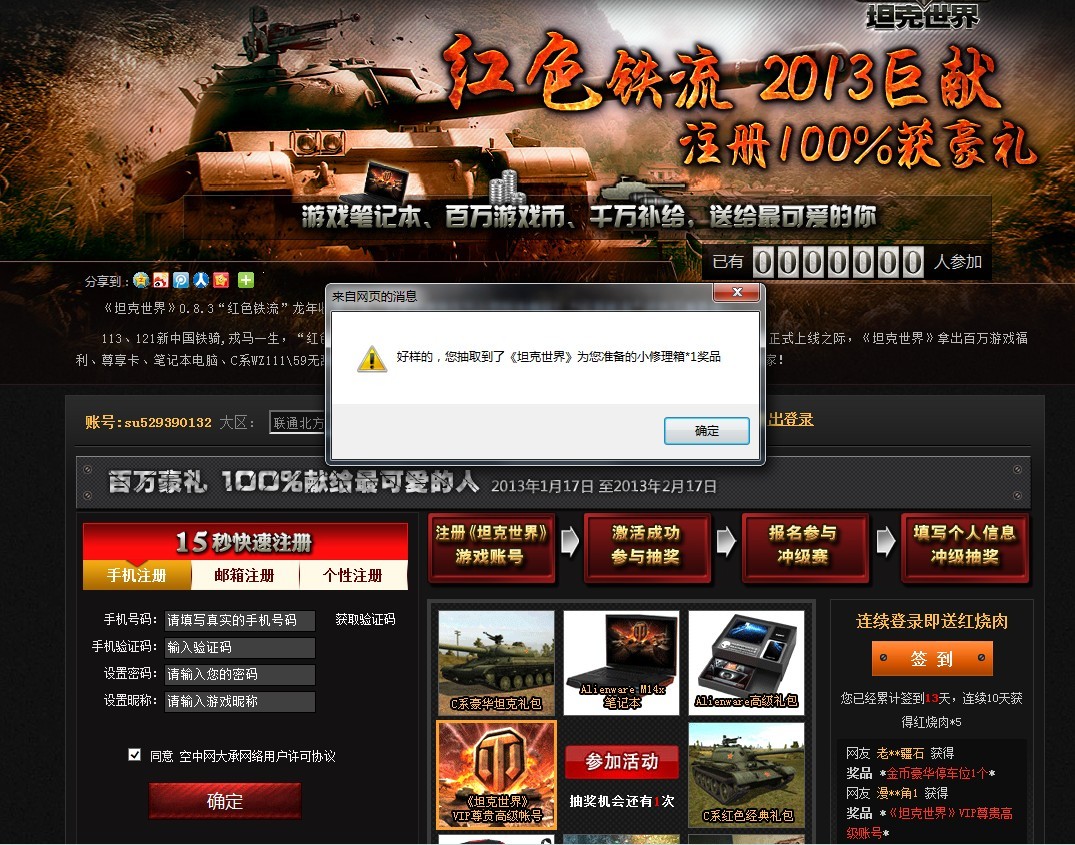Image resolution: width=1075 pixels, height=845 pixels.
Task: Close the 来自网页的消息 dialog
Action: [736, 293]
